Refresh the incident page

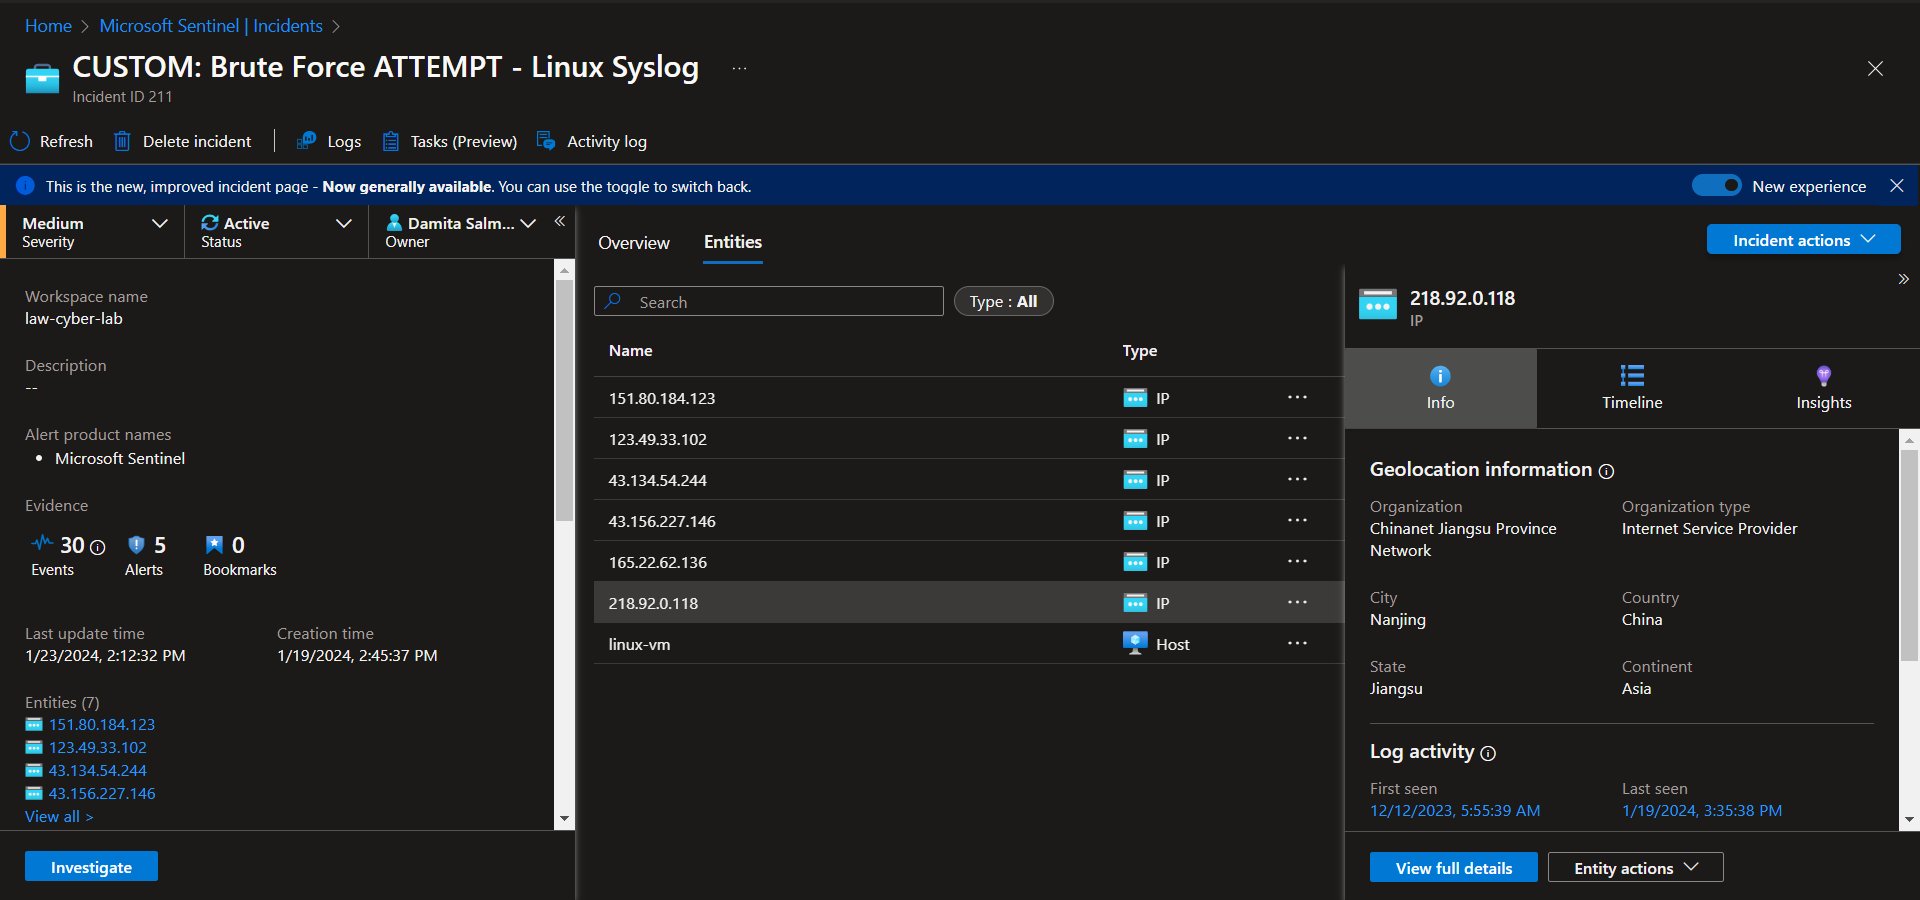pos(52,141)
